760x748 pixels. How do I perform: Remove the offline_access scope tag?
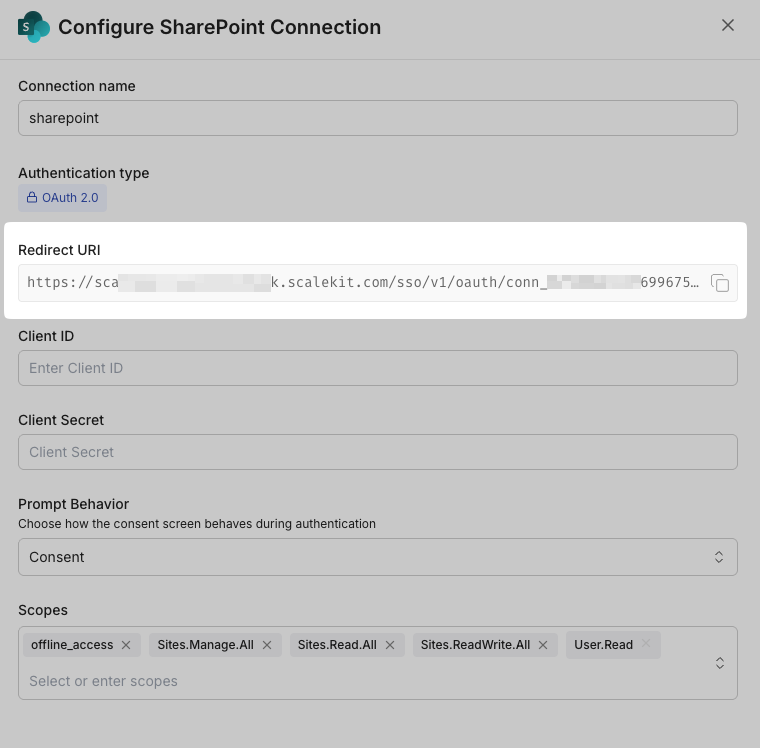tap(126, 645)
